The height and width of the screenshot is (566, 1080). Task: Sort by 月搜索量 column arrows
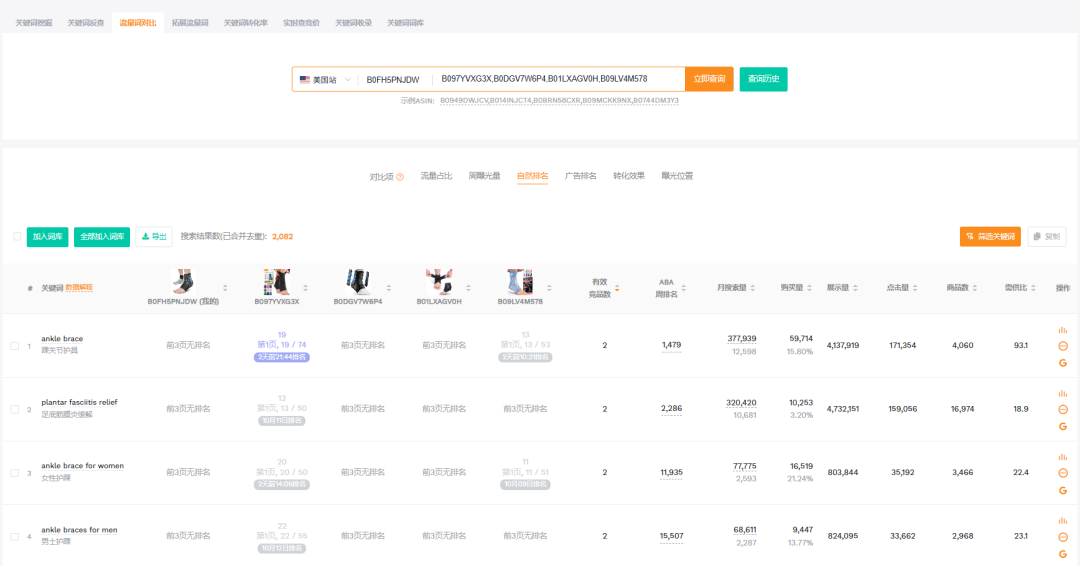753,288
